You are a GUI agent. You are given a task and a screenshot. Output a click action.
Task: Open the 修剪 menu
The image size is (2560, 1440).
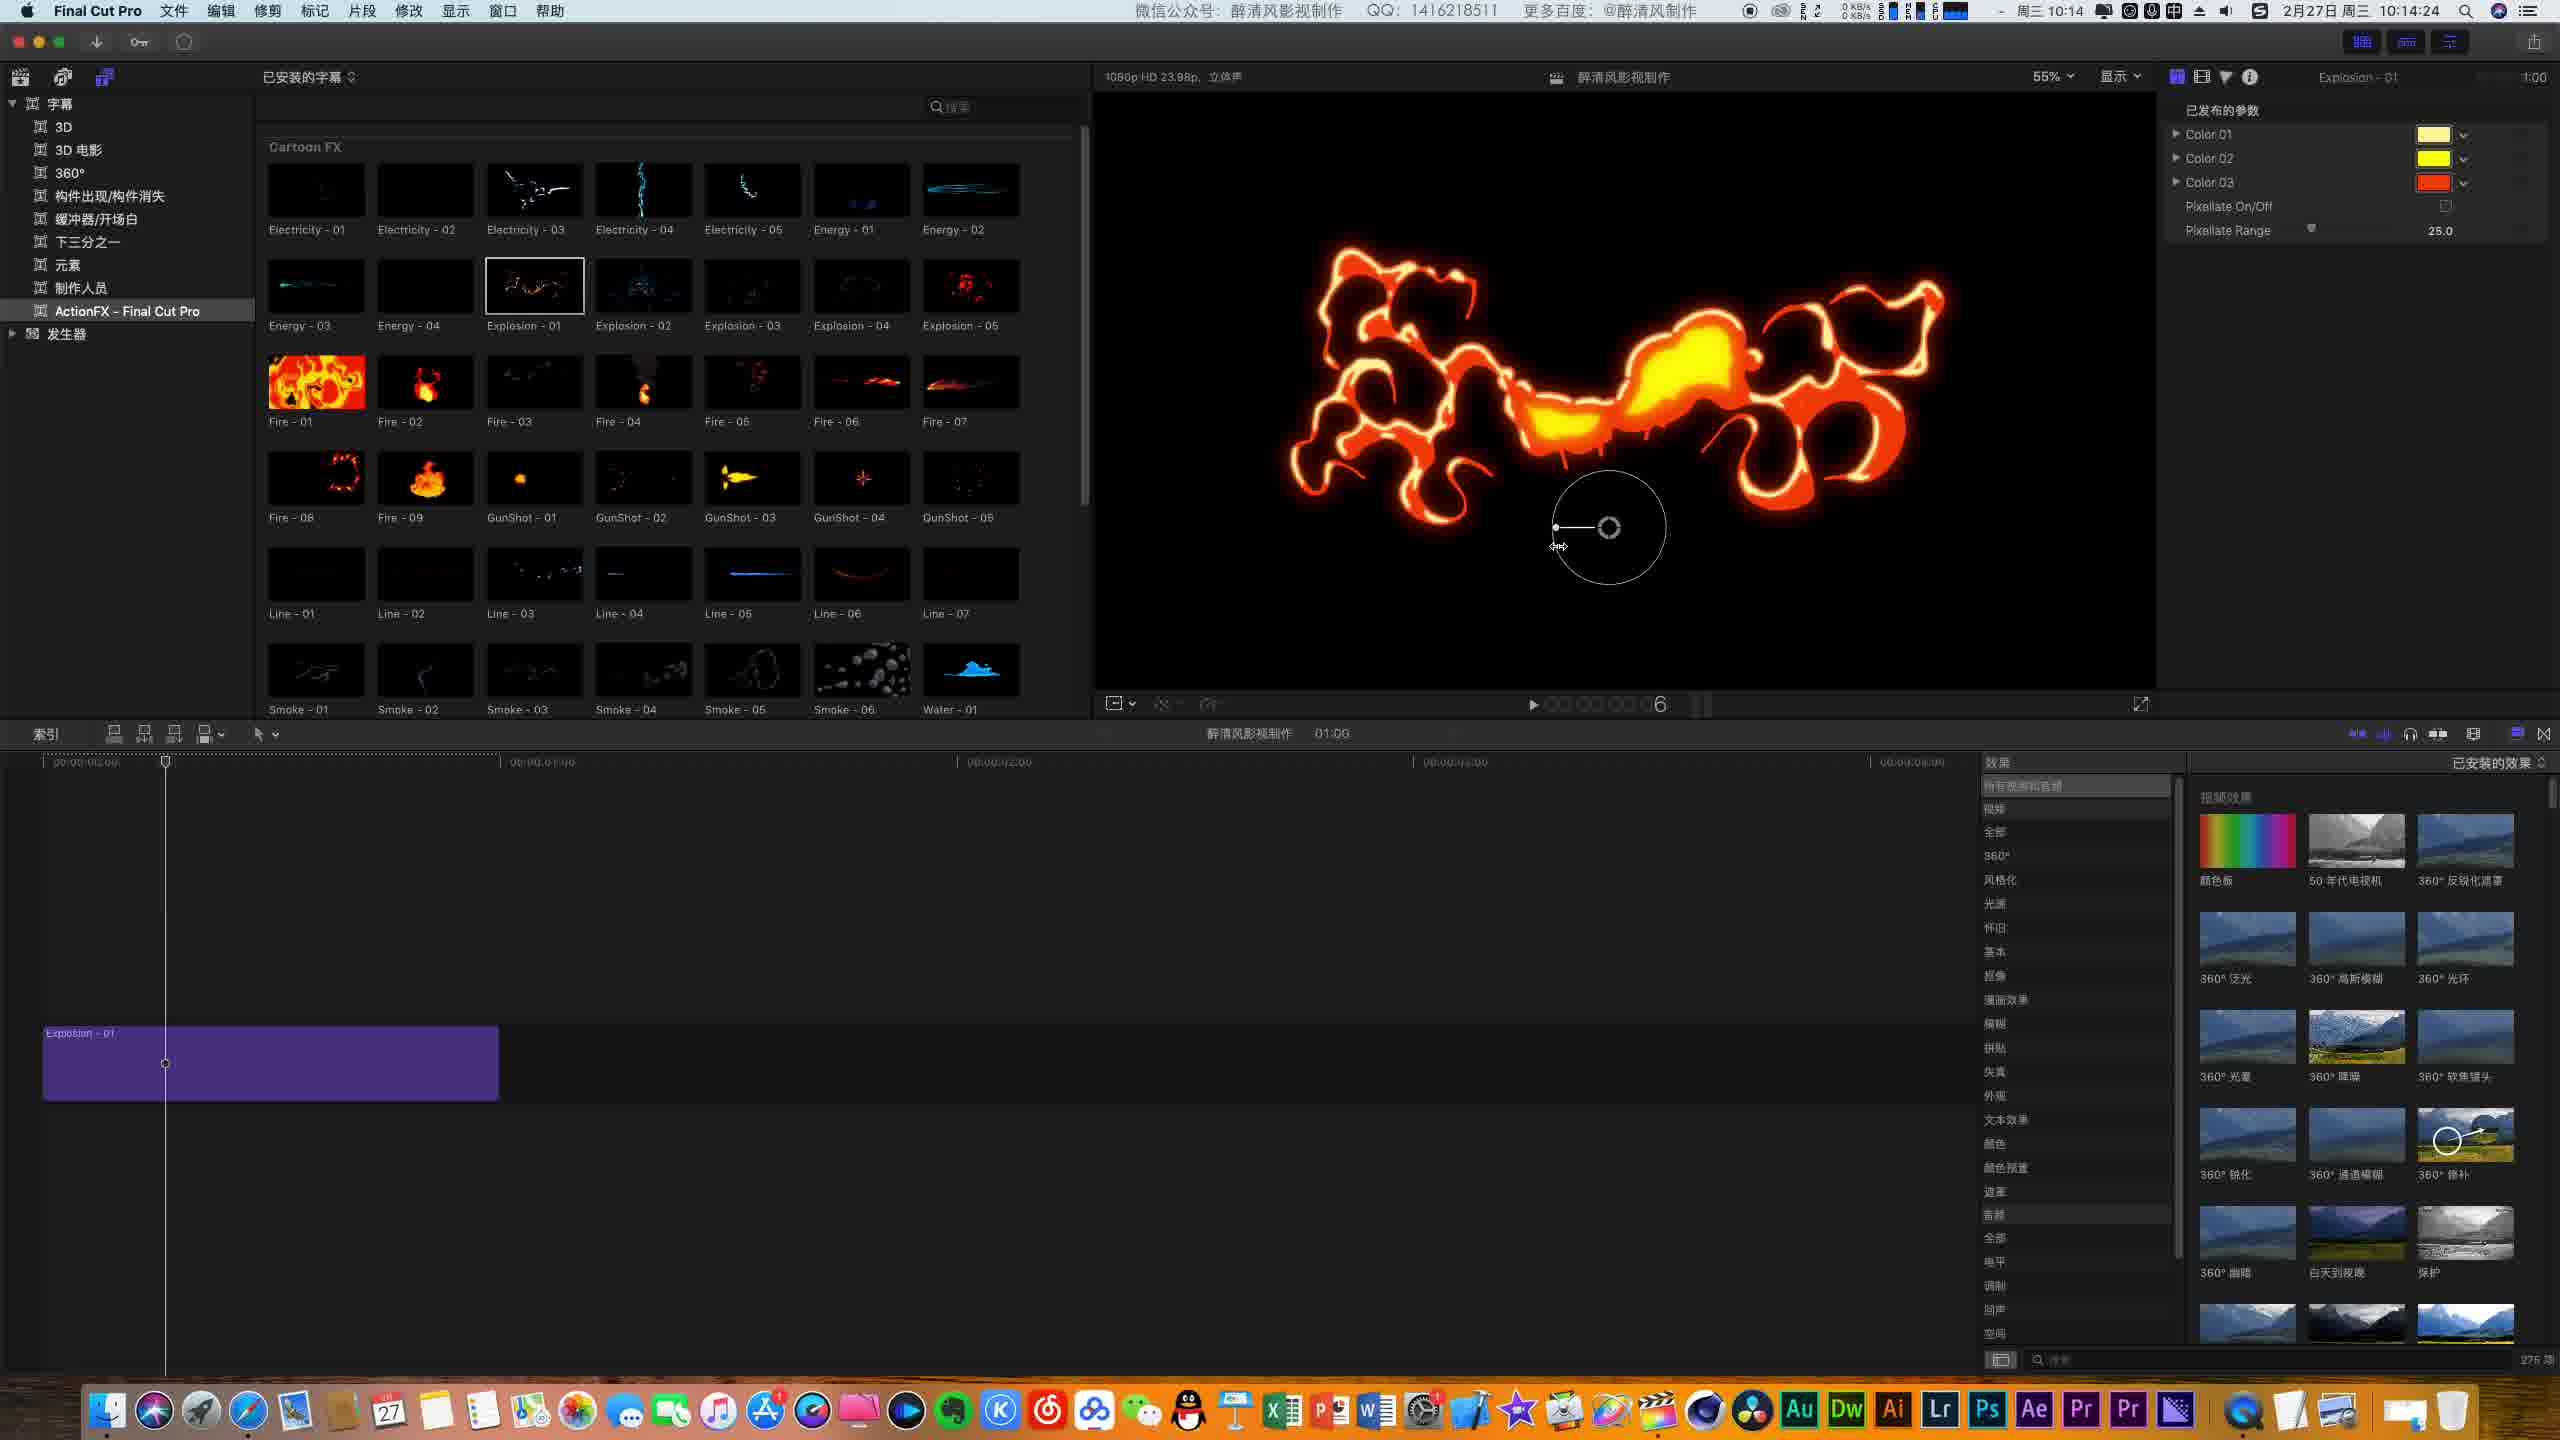[267, 11]
